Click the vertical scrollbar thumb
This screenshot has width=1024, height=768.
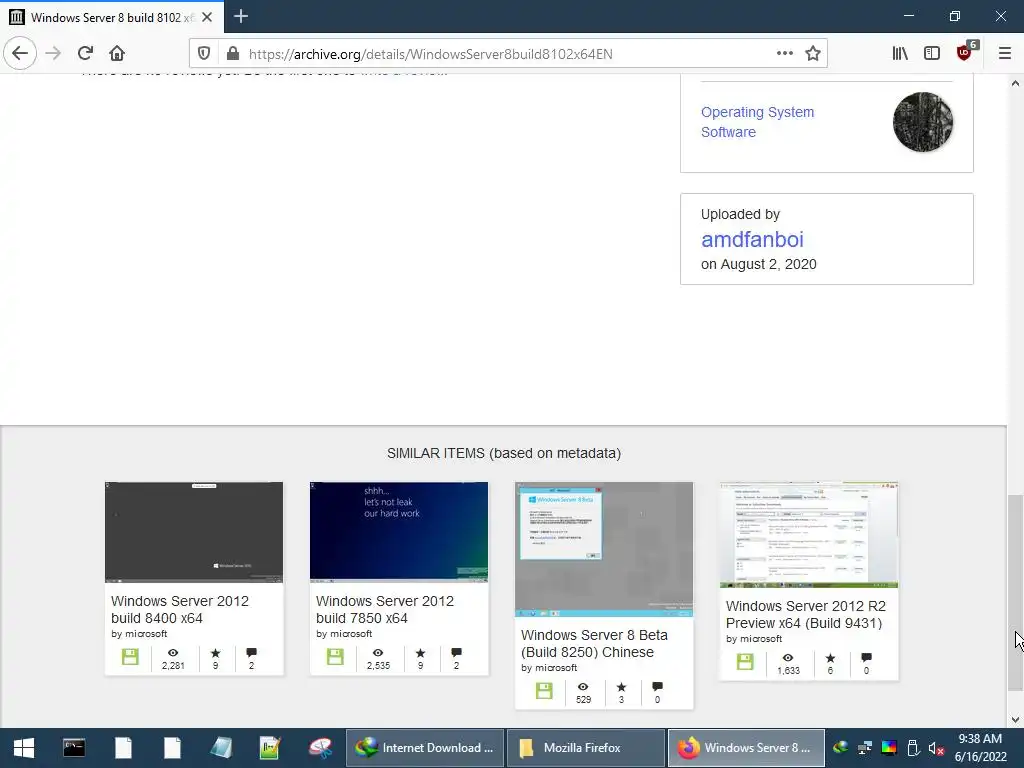pos(1016,592)
